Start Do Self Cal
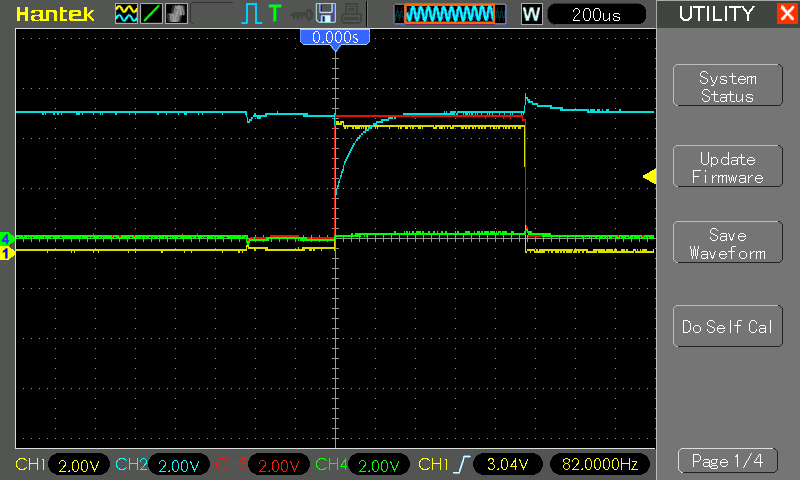This screenshot has height=480, width=800. tap(728, 326)
